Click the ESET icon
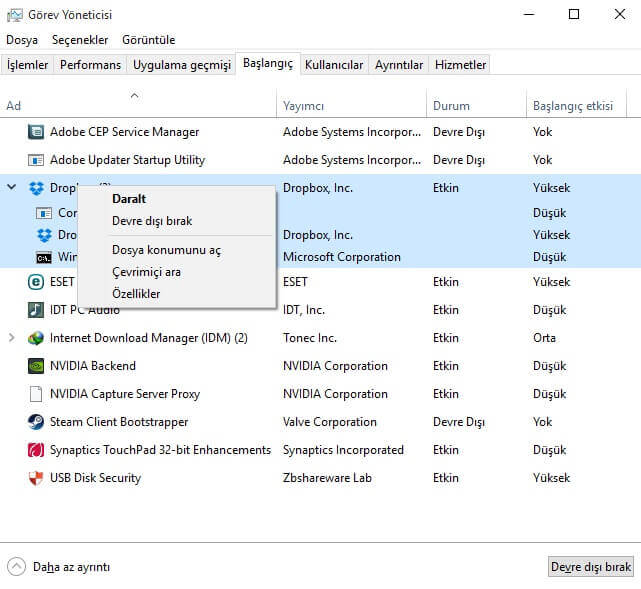The width and height of the screenshot is (641, 589). [36, 282]
